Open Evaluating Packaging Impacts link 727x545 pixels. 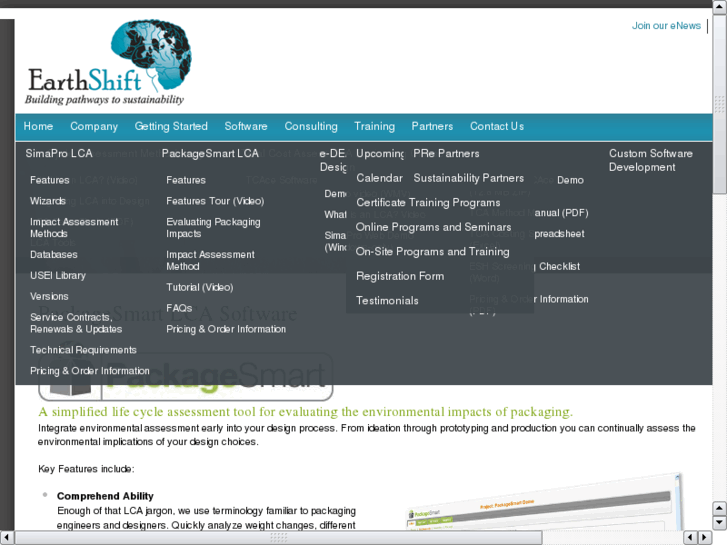[213, 228]
